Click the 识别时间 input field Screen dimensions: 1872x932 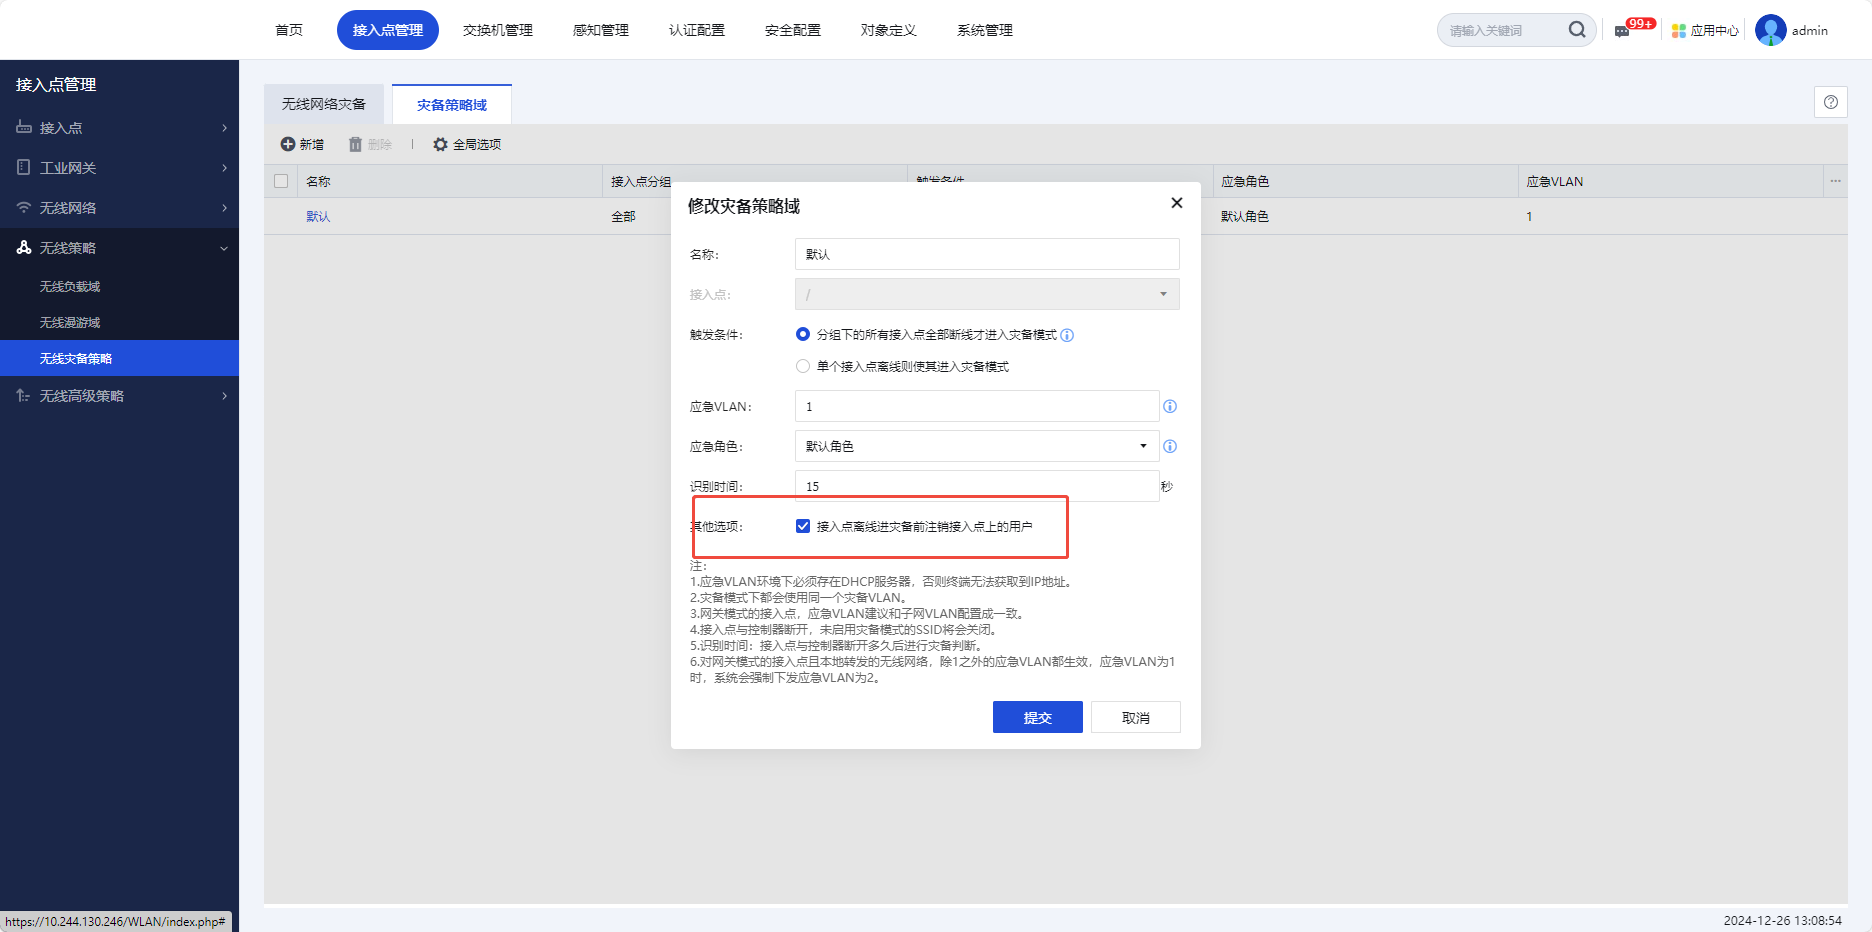click(976, 486)
